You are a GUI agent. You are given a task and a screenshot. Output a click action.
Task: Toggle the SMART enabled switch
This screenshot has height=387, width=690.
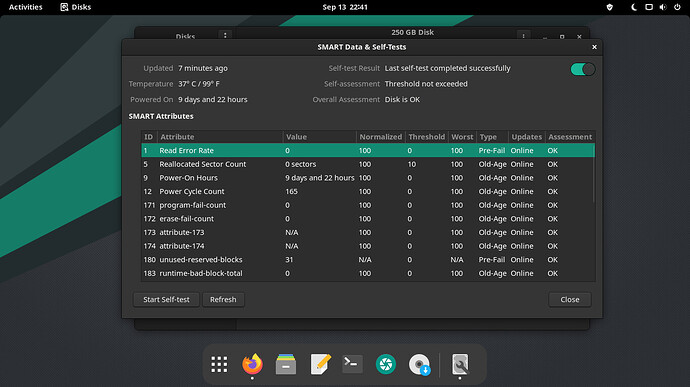(x=583, y=69)
